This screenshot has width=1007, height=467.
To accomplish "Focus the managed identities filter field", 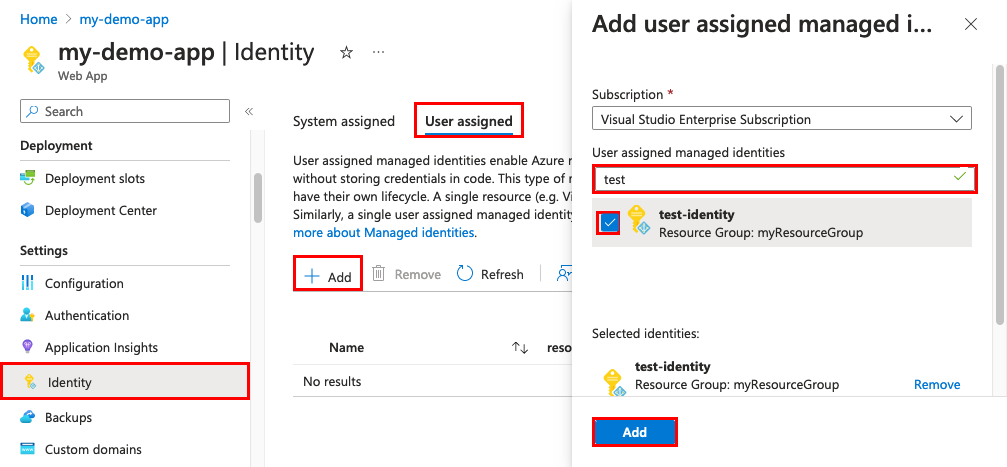I will 770,179.
